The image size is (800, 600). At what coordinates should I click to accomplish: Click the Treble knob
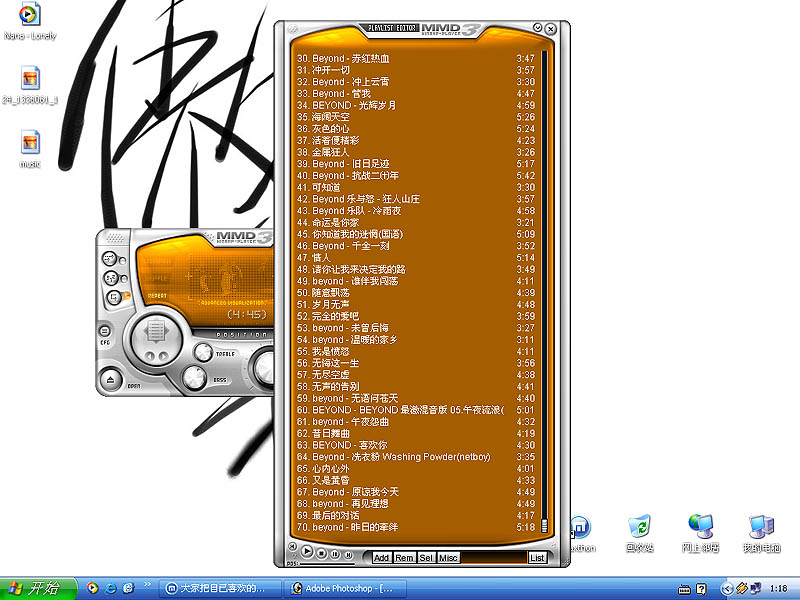203,352
